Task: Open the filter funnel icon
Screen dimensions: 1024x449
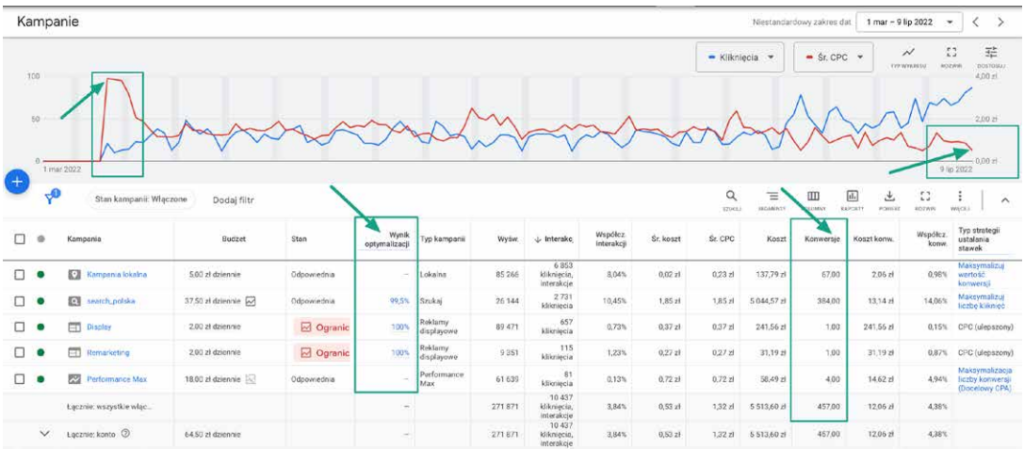Action: click(x=52, y=199)
